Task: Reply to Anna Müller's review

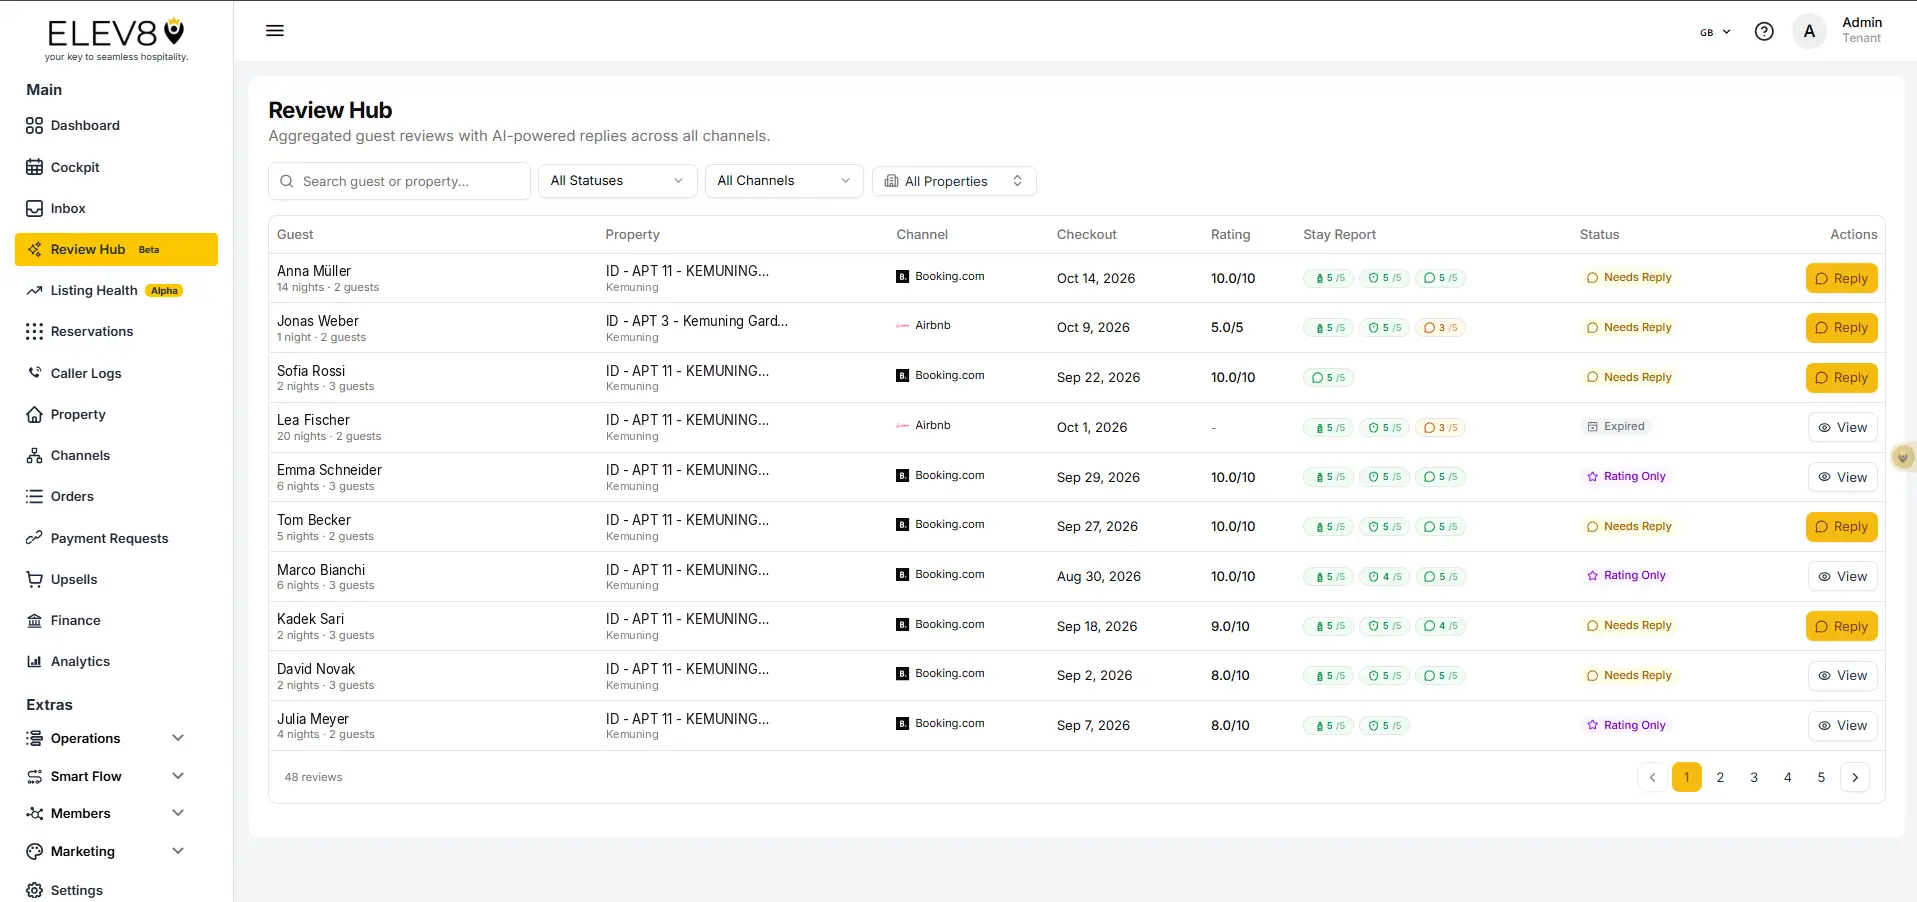Action: [1841, 279]
